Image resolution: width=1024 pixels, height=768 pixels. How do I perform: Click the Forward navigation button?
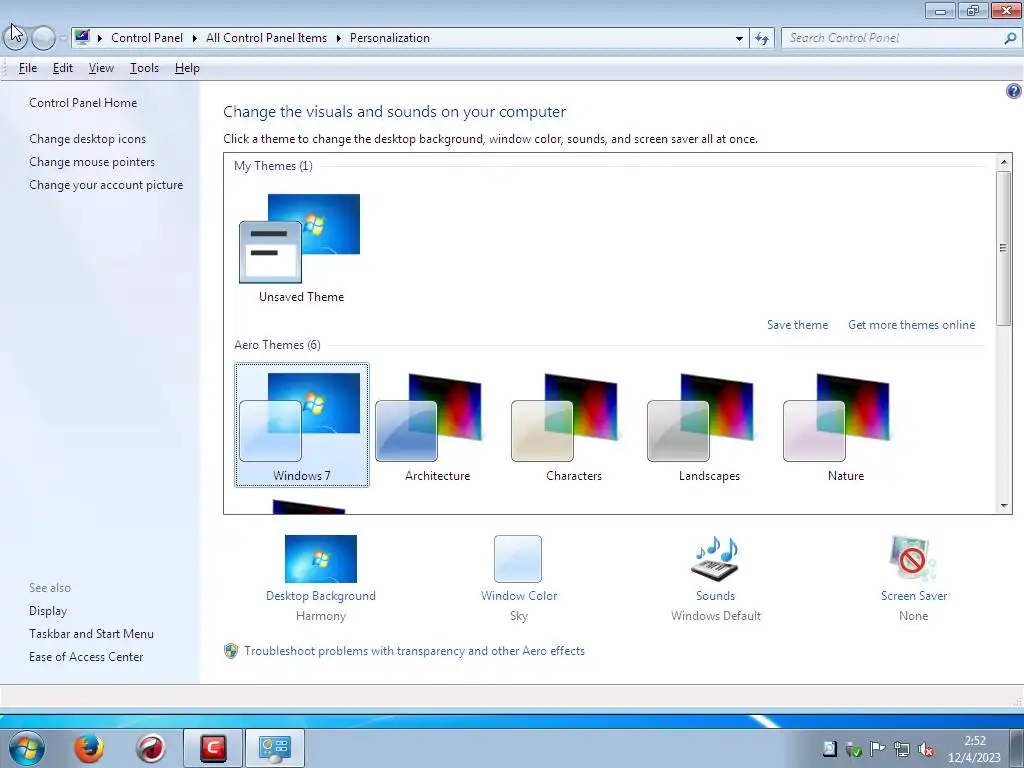coord(43,38)
